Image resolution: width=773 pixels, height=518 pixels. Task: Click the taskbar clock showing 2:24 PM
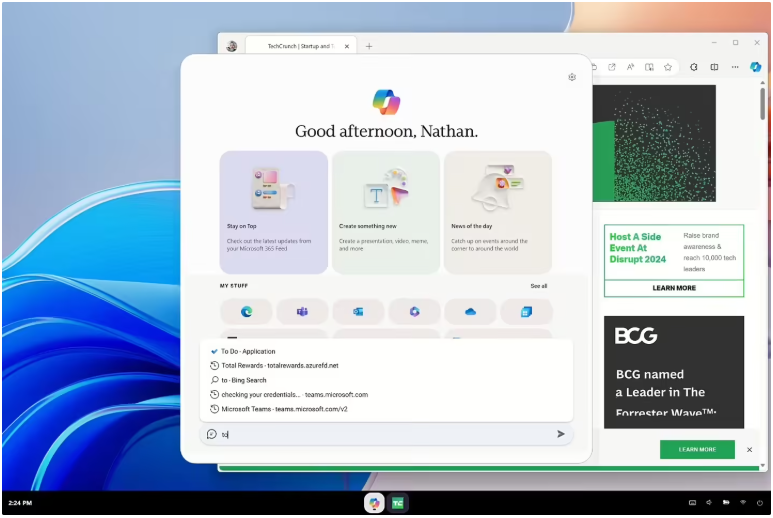(x=20, y=503)
